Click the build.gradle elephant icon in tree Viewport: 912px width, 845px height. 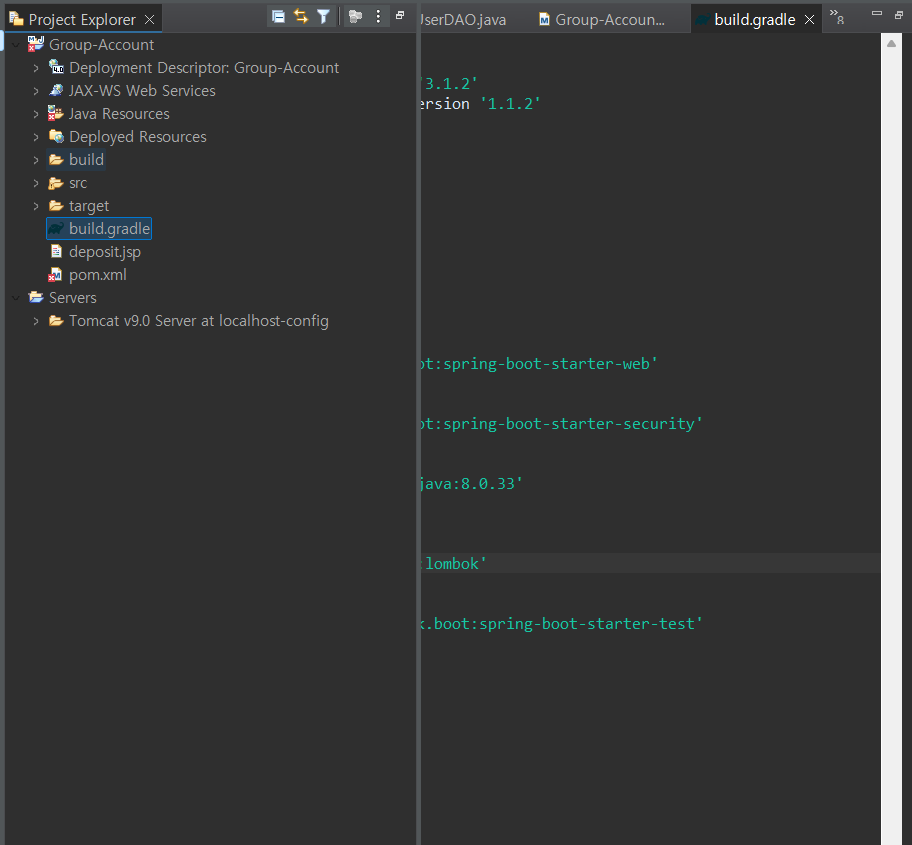point(56,229)
